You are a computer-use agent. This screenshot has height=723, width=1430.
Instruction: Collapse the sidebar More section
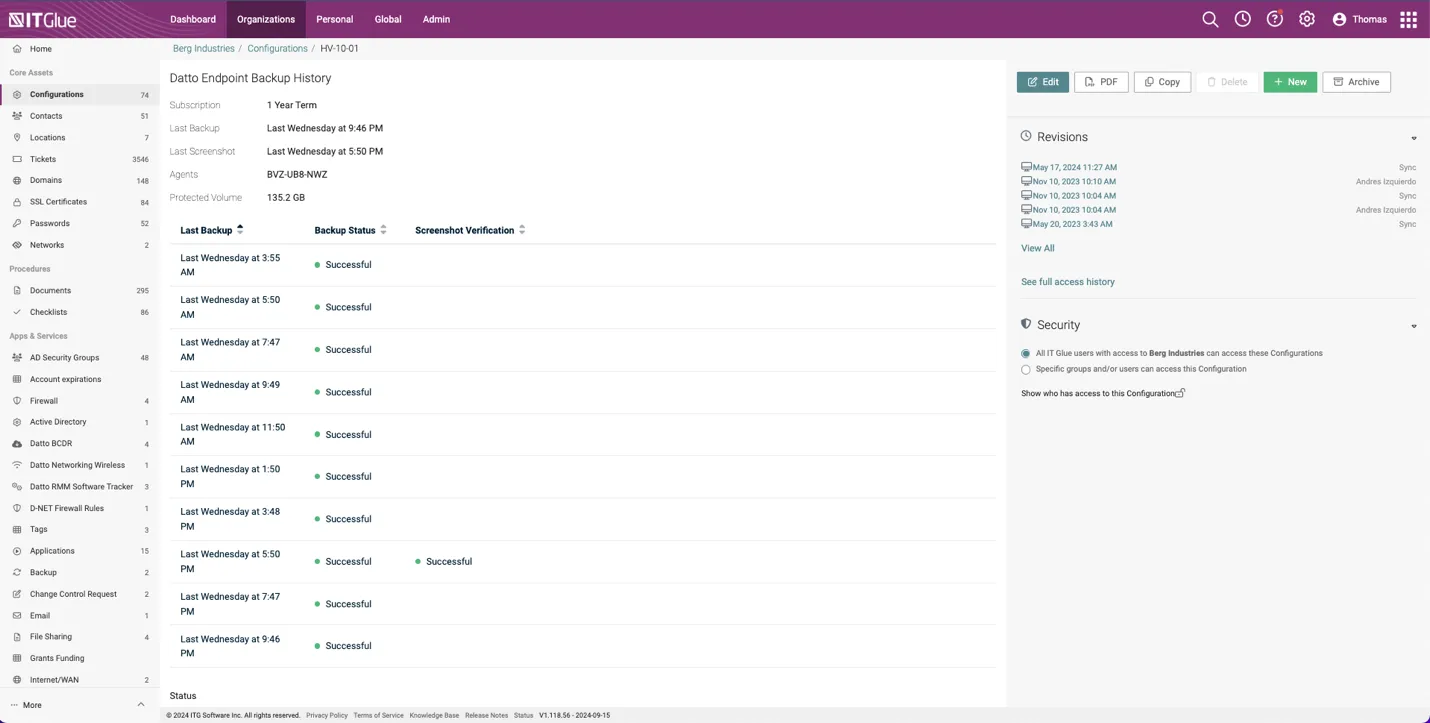[x=140, y=705]
